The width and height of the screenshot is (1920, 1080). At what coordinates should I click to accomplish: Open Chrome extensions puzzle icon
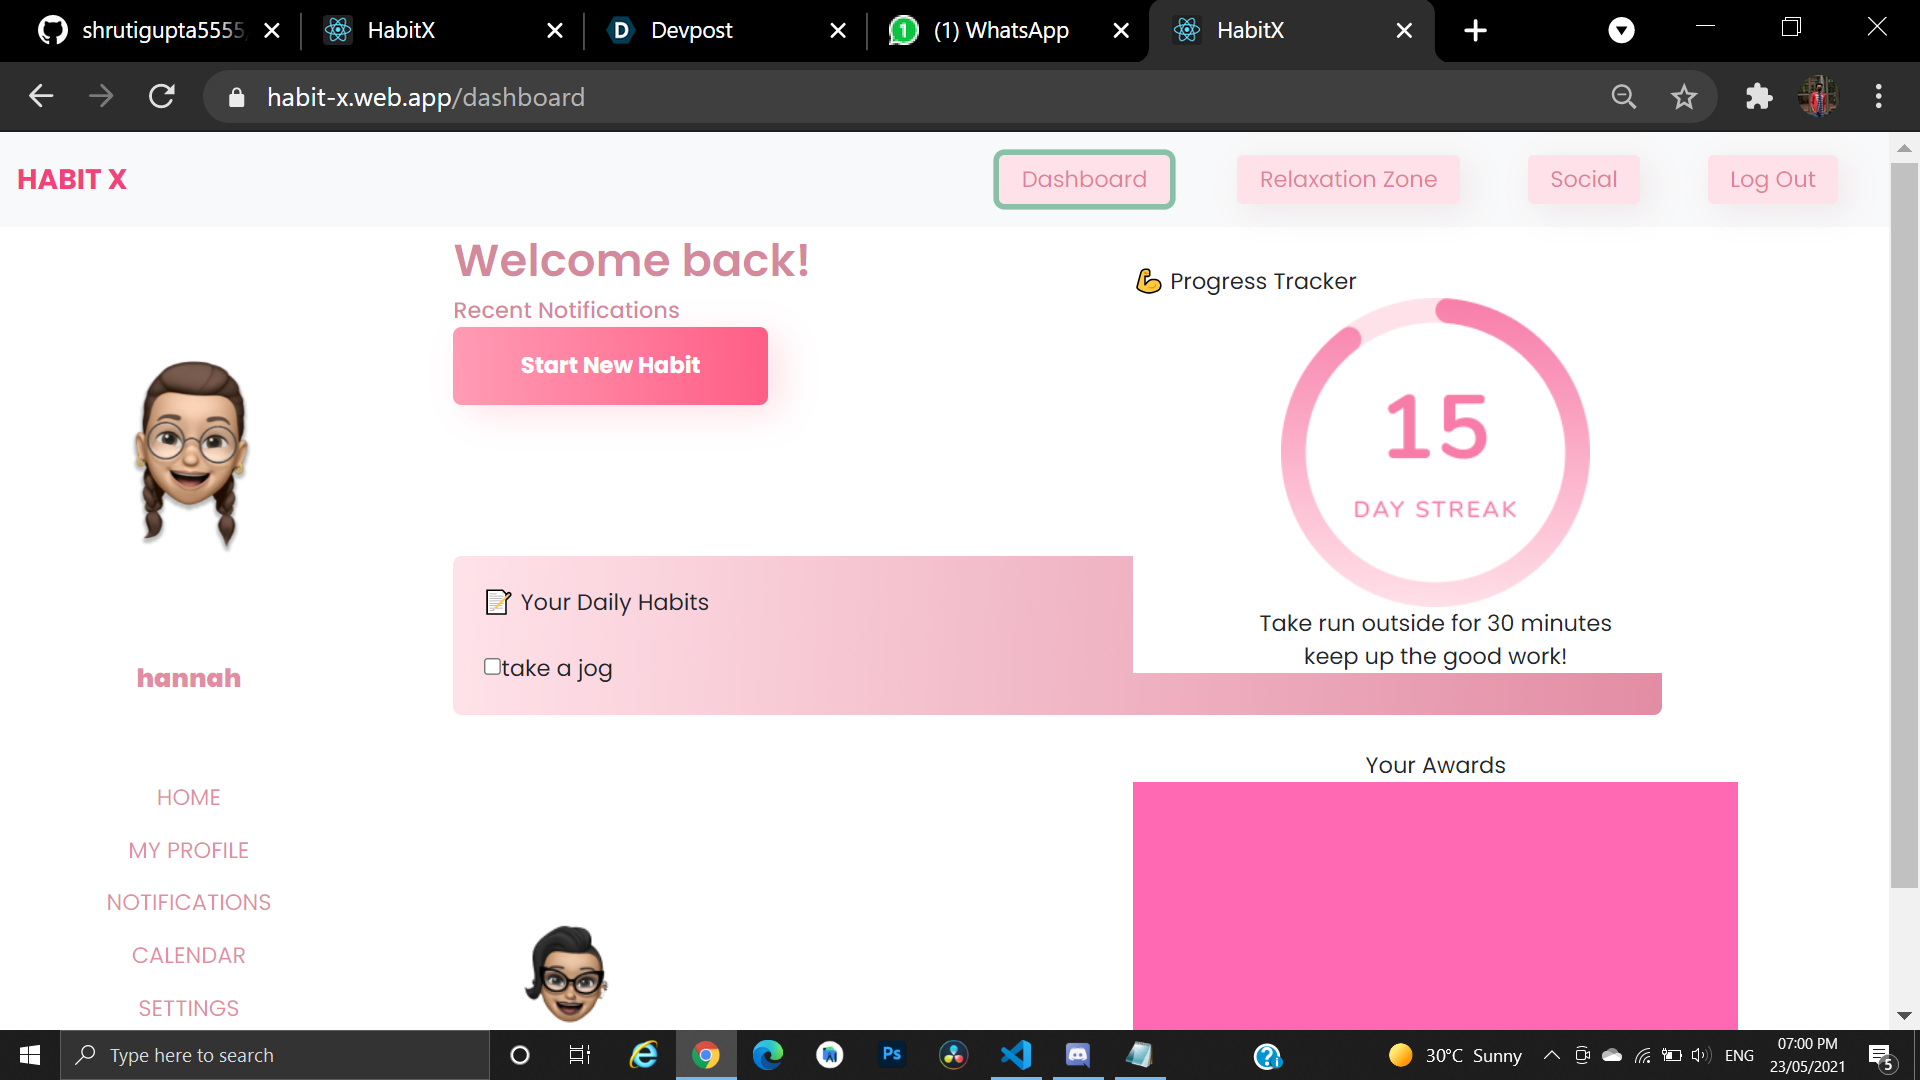coord(1758,97)
